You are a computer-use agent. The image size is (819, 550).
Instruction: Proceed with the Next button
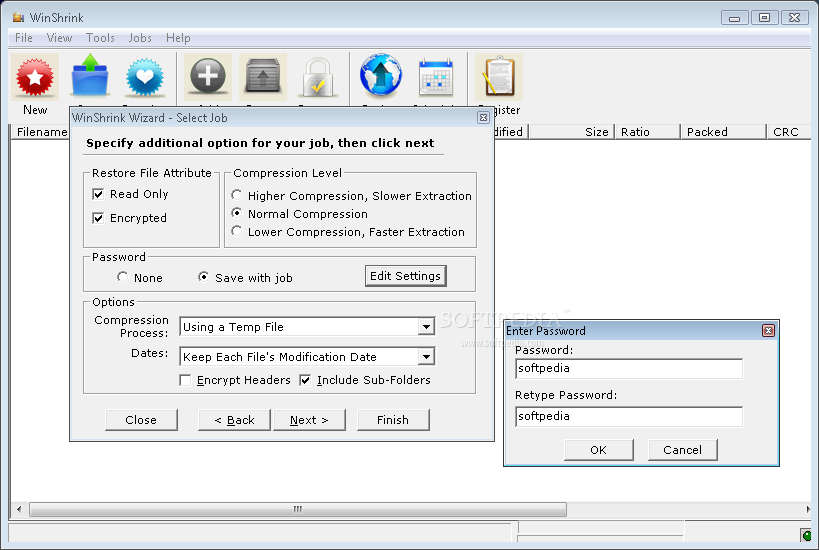pyautogui.click(x=309, y=420)
